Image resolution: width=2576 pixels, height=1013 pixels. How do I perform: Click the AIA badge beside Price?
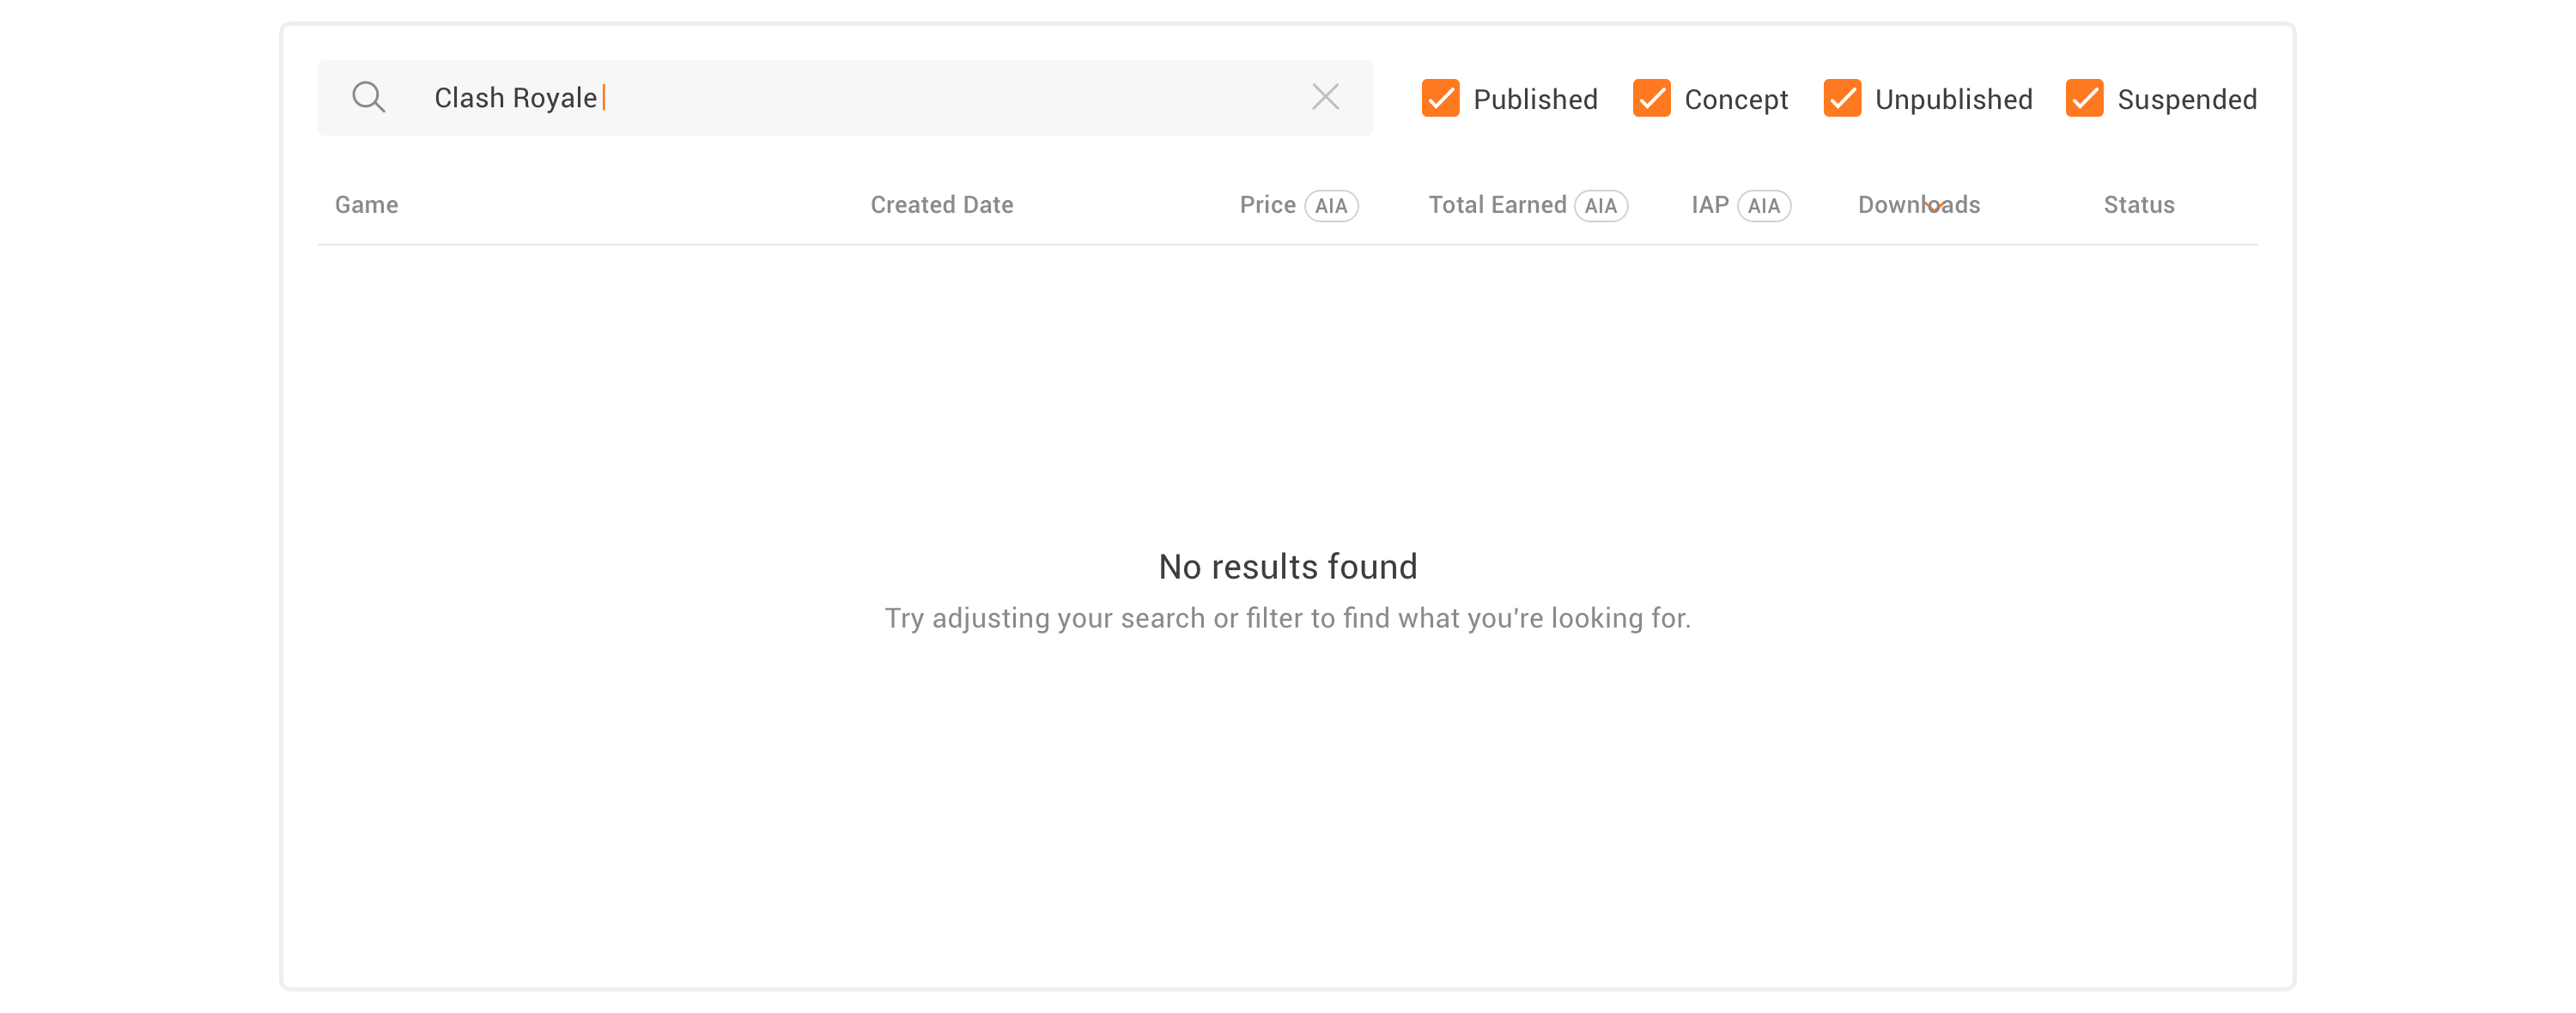1331,206
